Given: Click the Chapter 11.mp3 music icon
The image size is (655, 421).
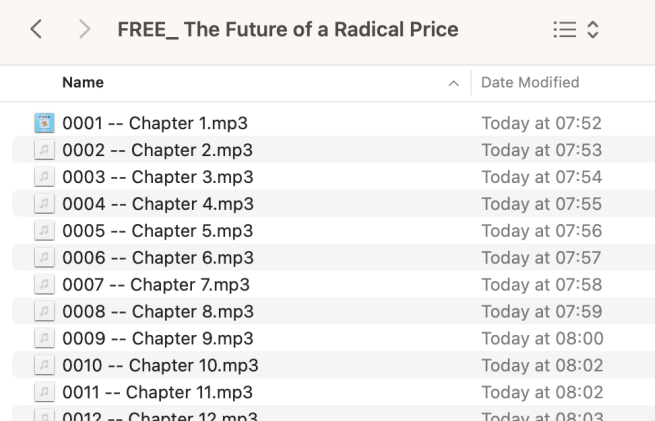Looking at the screenshot, I should tap(44, 392).
